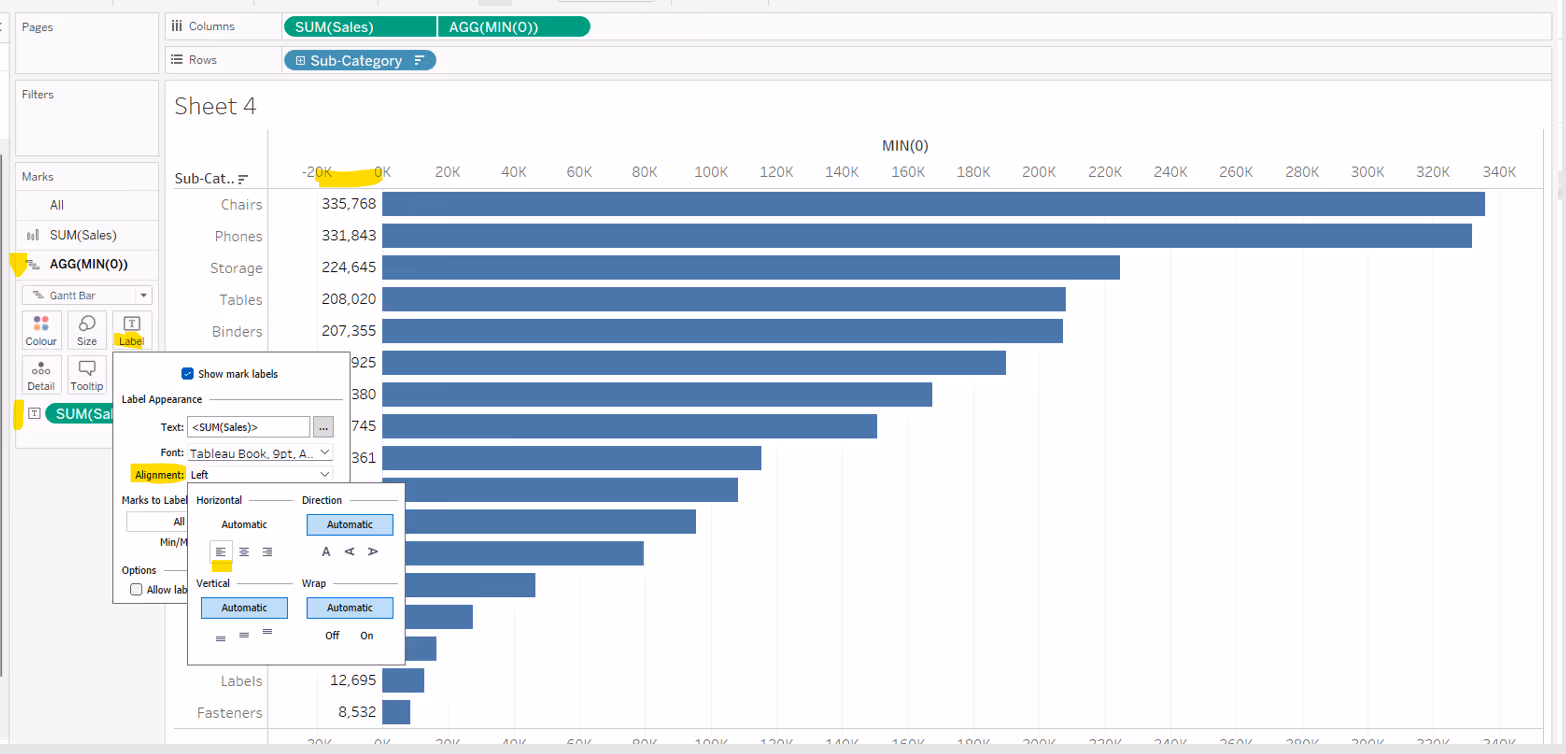
Task: Click the Storage bar
Action: click(751, 268)
